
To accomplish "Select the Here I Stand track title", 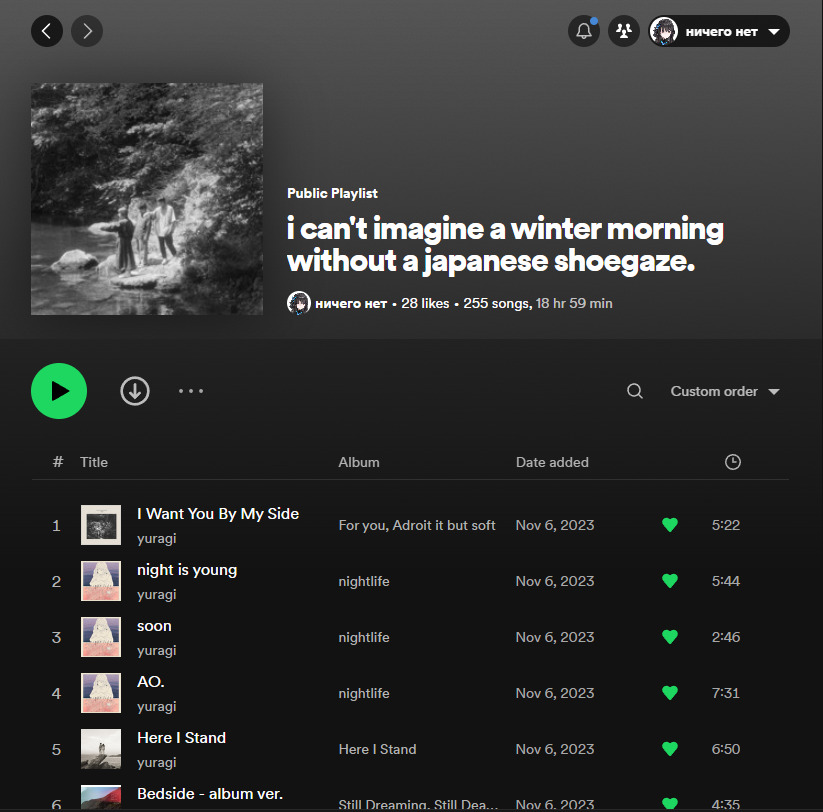I will 182,738.
